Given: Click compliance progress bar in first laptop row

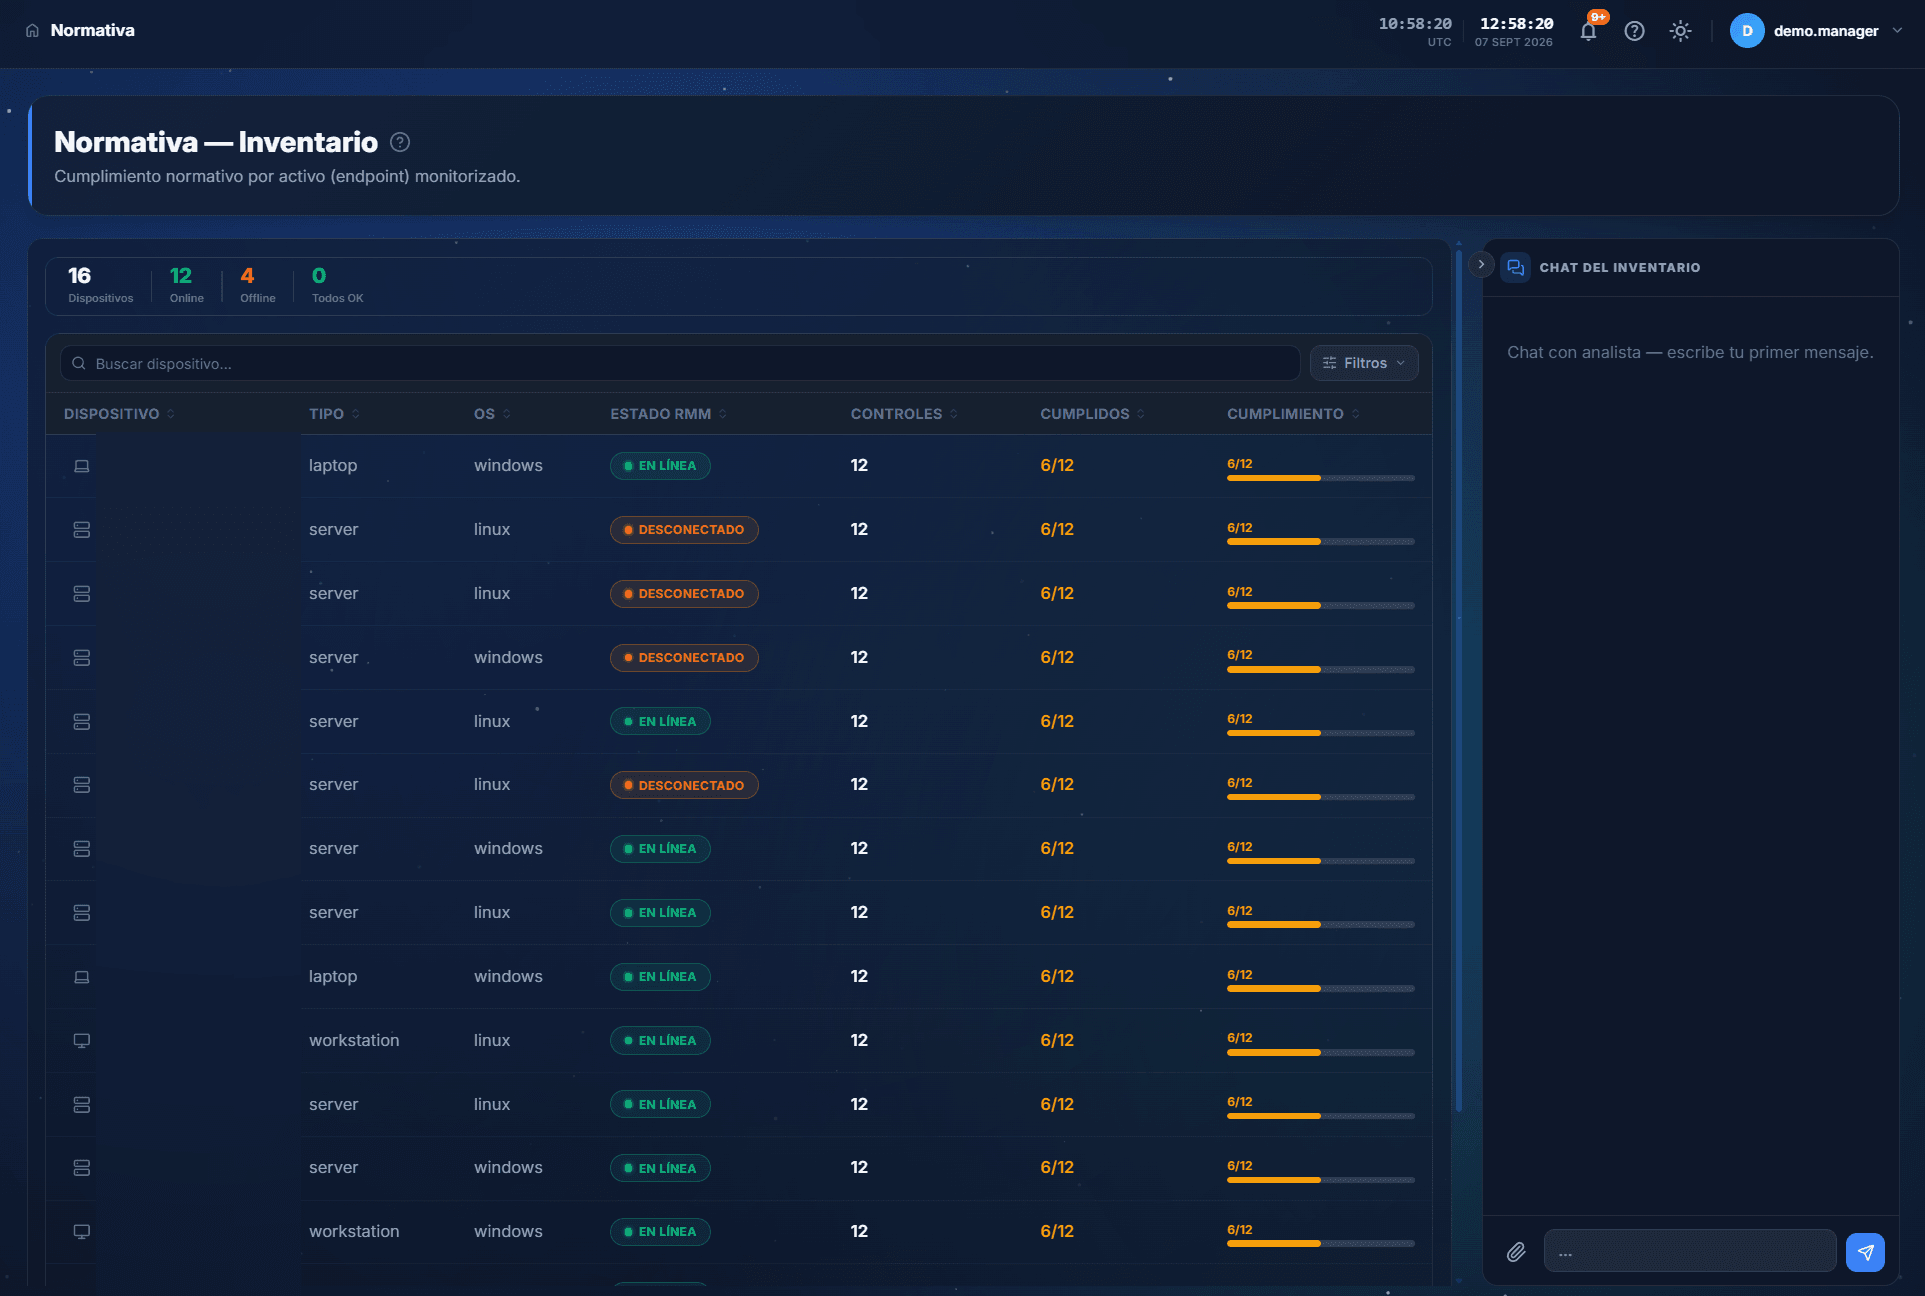Looking at the screenshot, I should click(x=1320, y=478).
